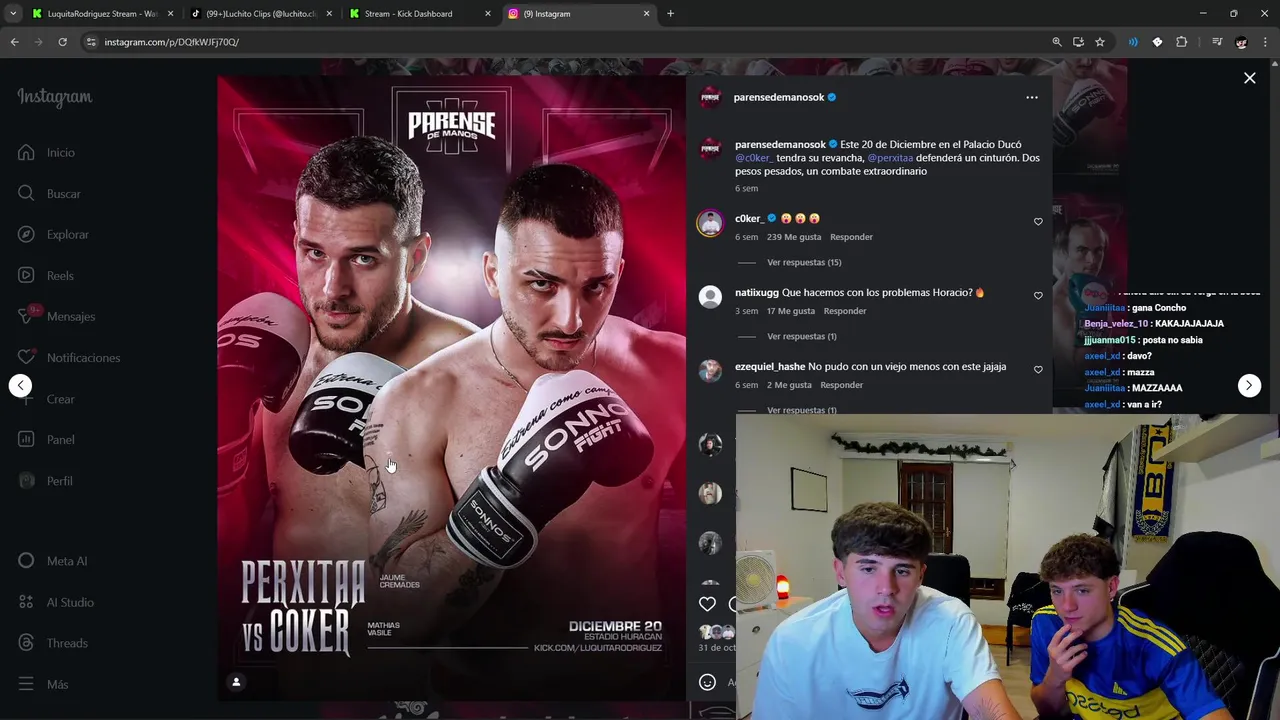Open Chrome three-dot menu
The width and height of the screenshot is (1280, 720).
[1264, 42]
